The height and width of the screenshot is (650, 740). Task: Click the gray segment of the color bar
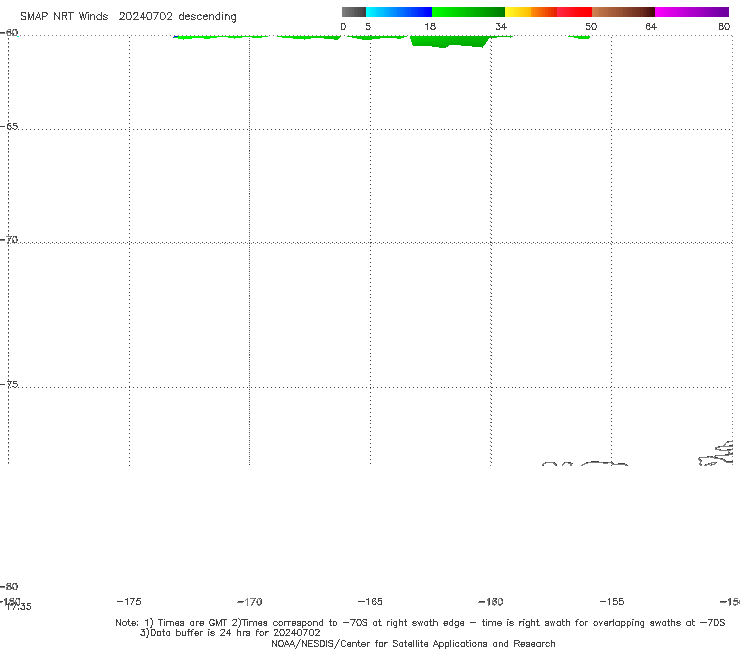pos(353,12)
